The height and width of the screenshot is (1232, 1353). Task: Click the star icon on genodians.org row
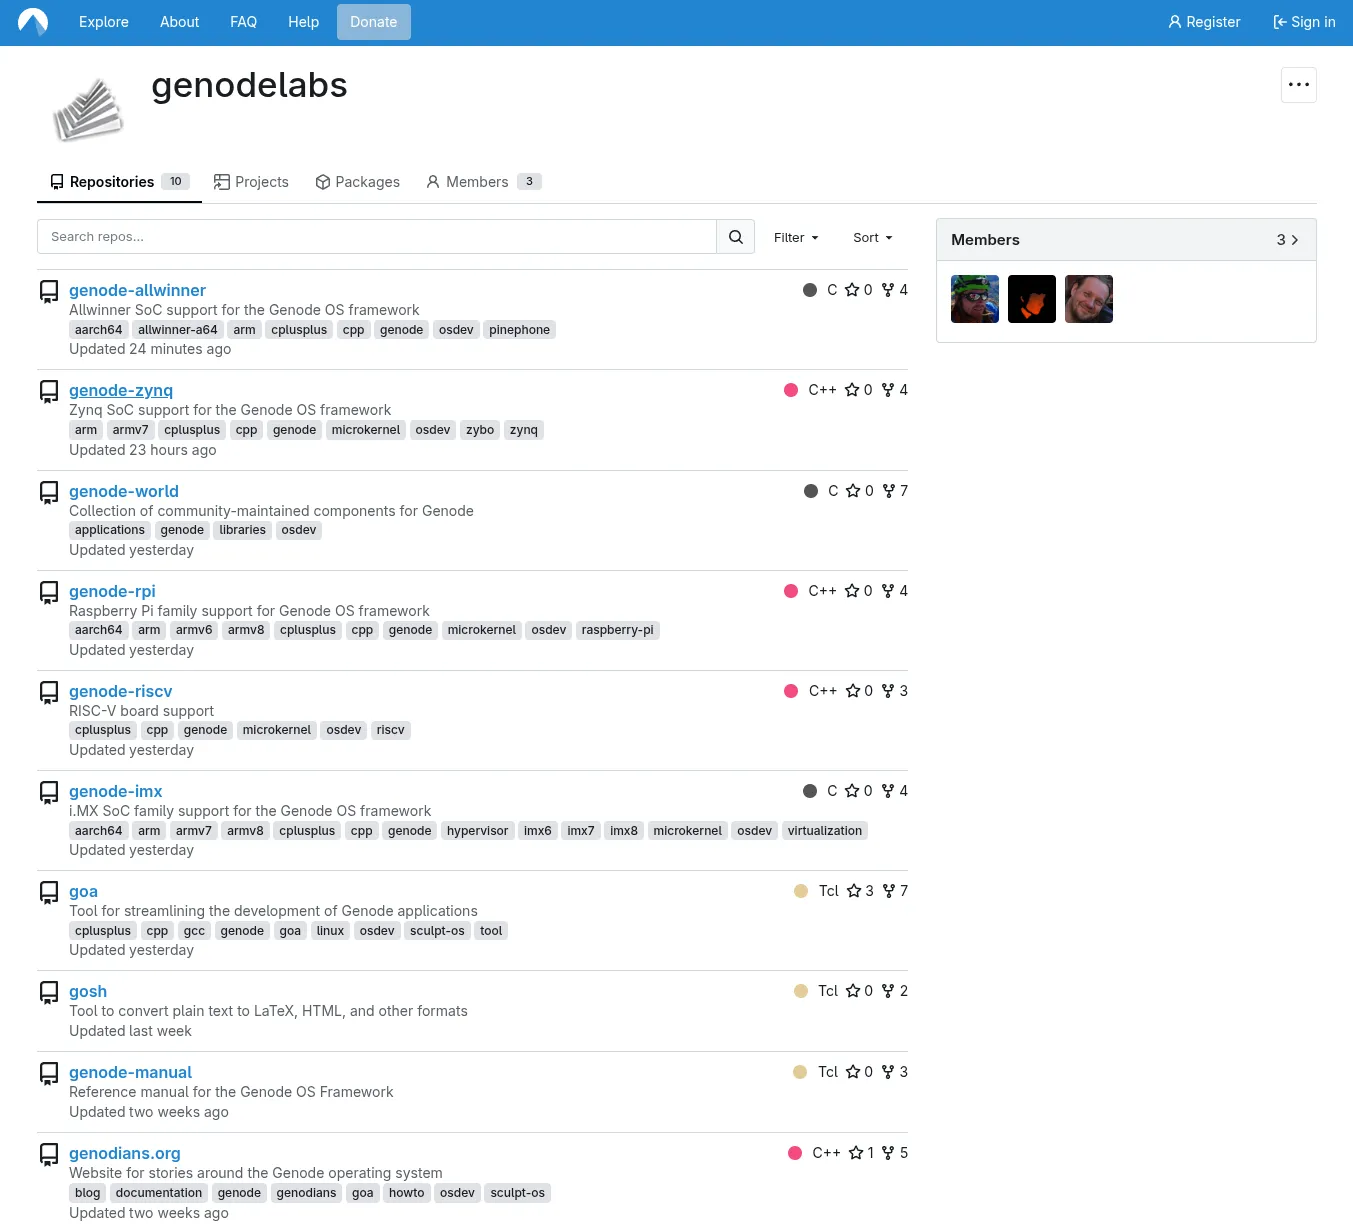pyautogui.click(x=856, y=1153)
